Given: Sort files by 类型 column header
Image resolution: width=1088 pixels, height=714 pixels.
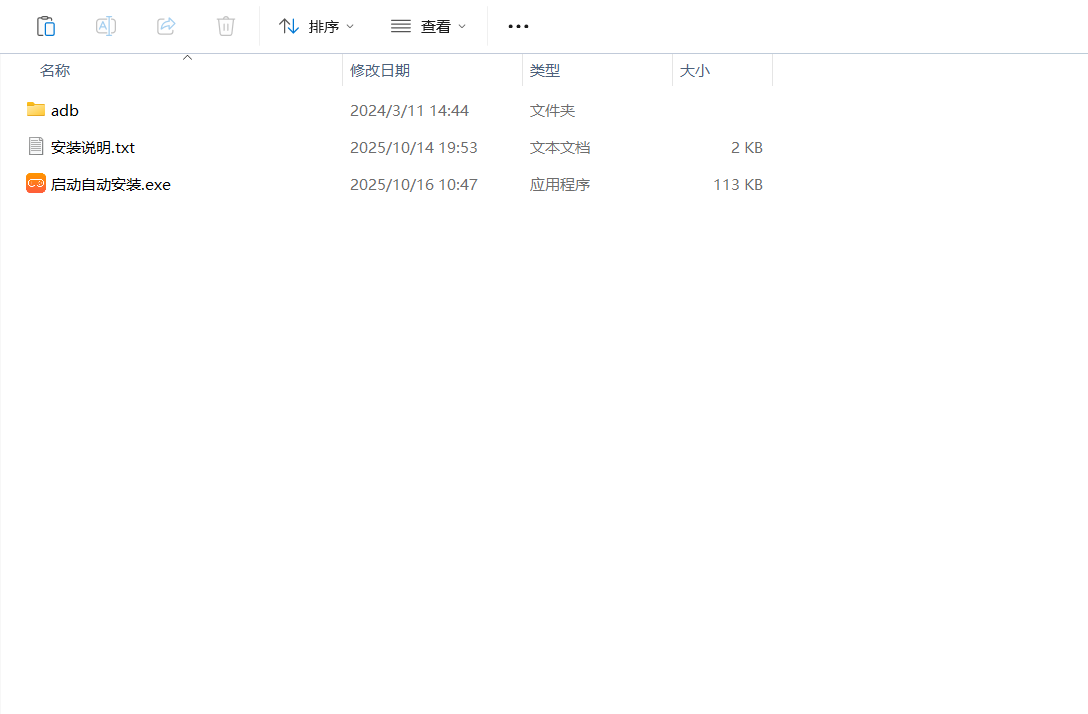Looking at the screenshot, I should 545,71.
